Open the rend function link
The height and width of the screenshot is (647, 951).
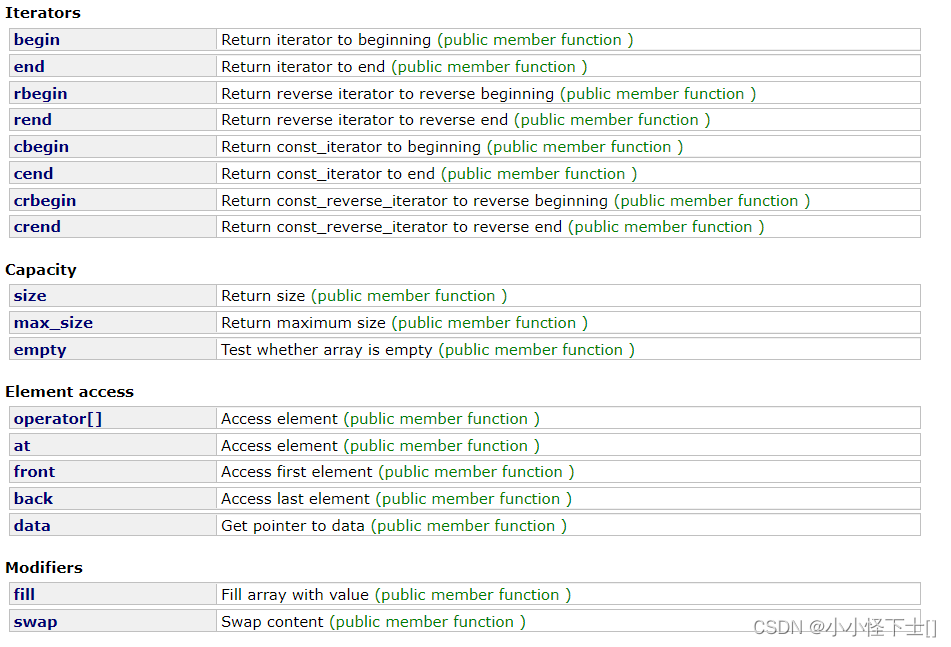pyautogui.click(x=33, y=120)
